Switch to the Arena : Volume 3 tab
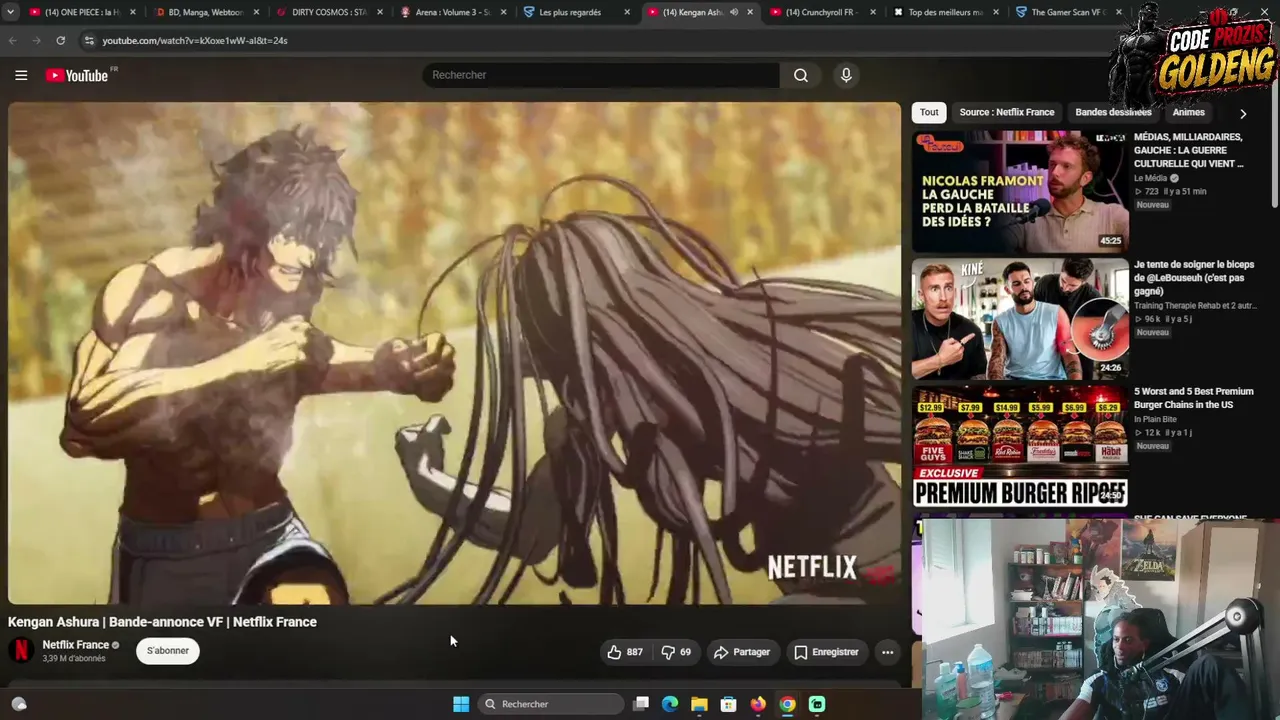Image resolution: width=1280 pixels, height=720 pixels. (x=452, y=12)
